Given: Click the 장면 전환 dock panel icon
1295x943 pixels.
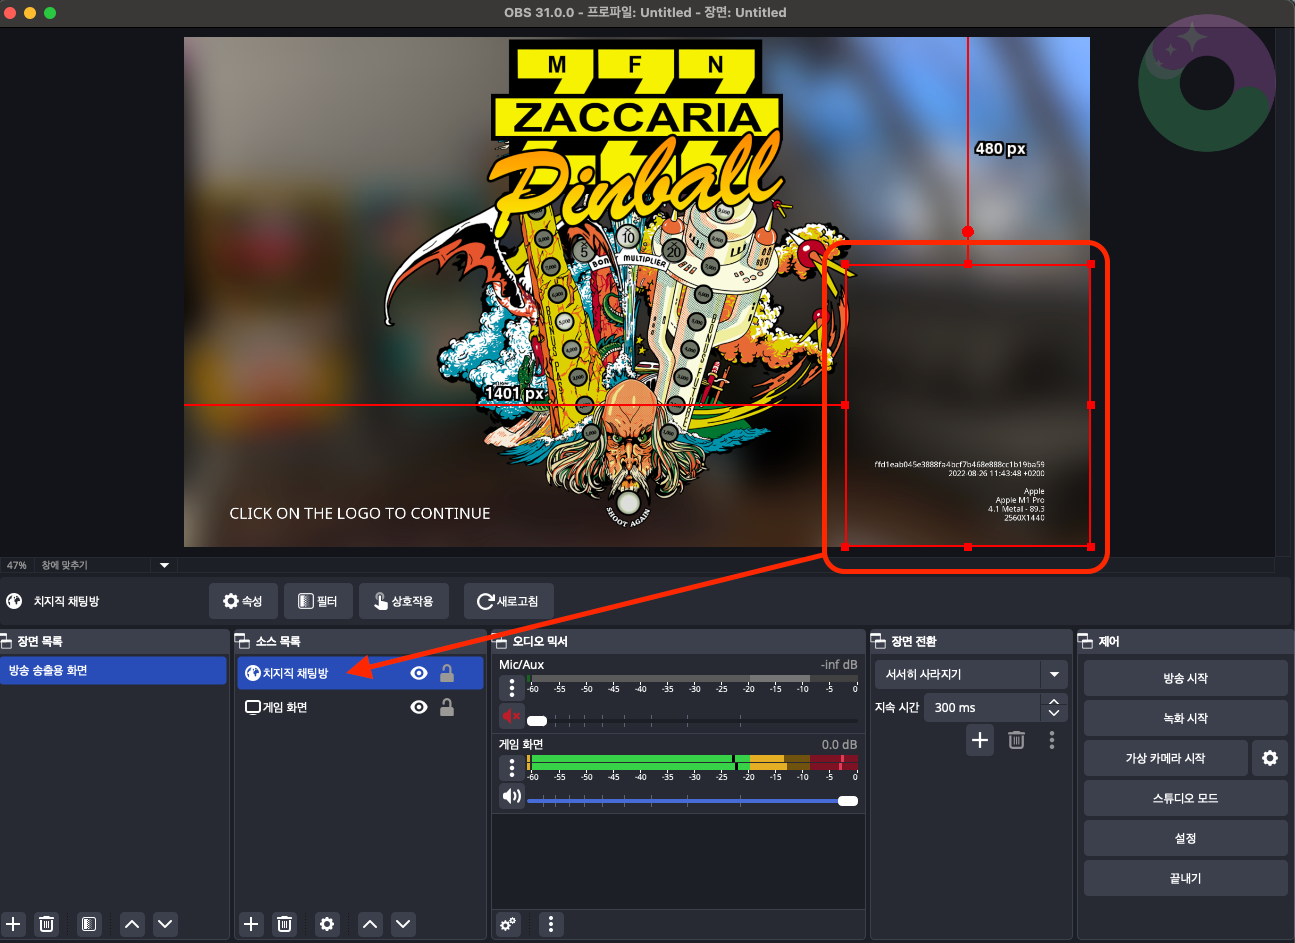Looking at the screenshot, I should (x=879, y=641).
